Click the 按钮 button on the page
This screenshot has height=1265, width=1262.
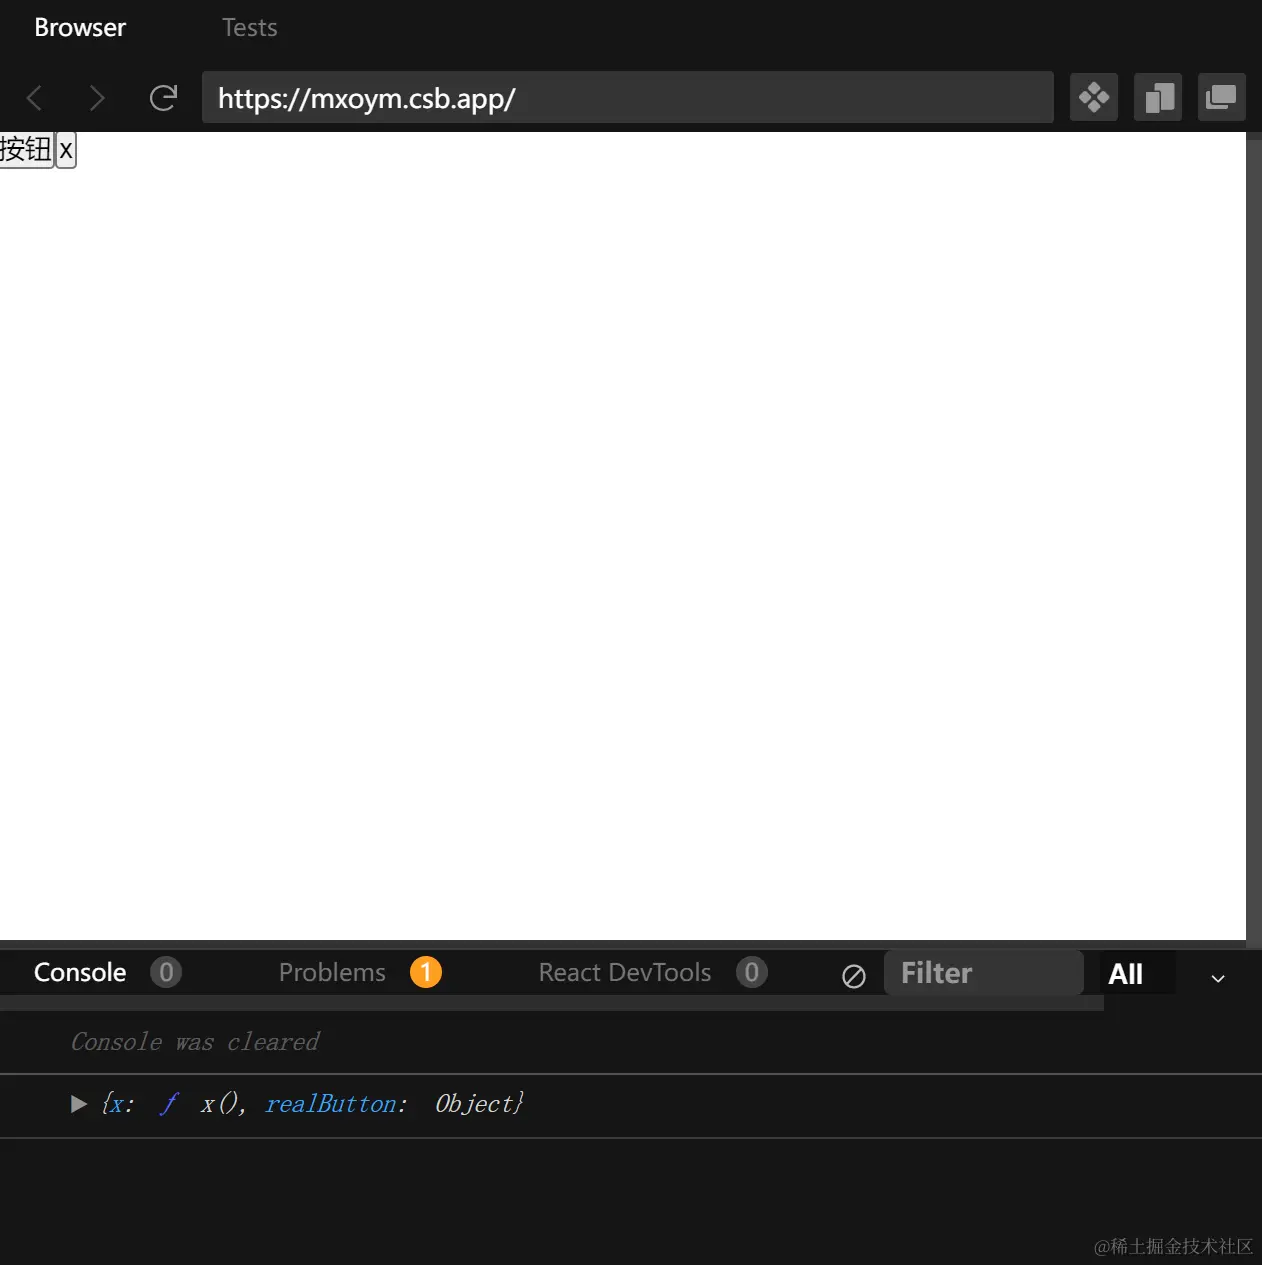[x=25, y=149]
